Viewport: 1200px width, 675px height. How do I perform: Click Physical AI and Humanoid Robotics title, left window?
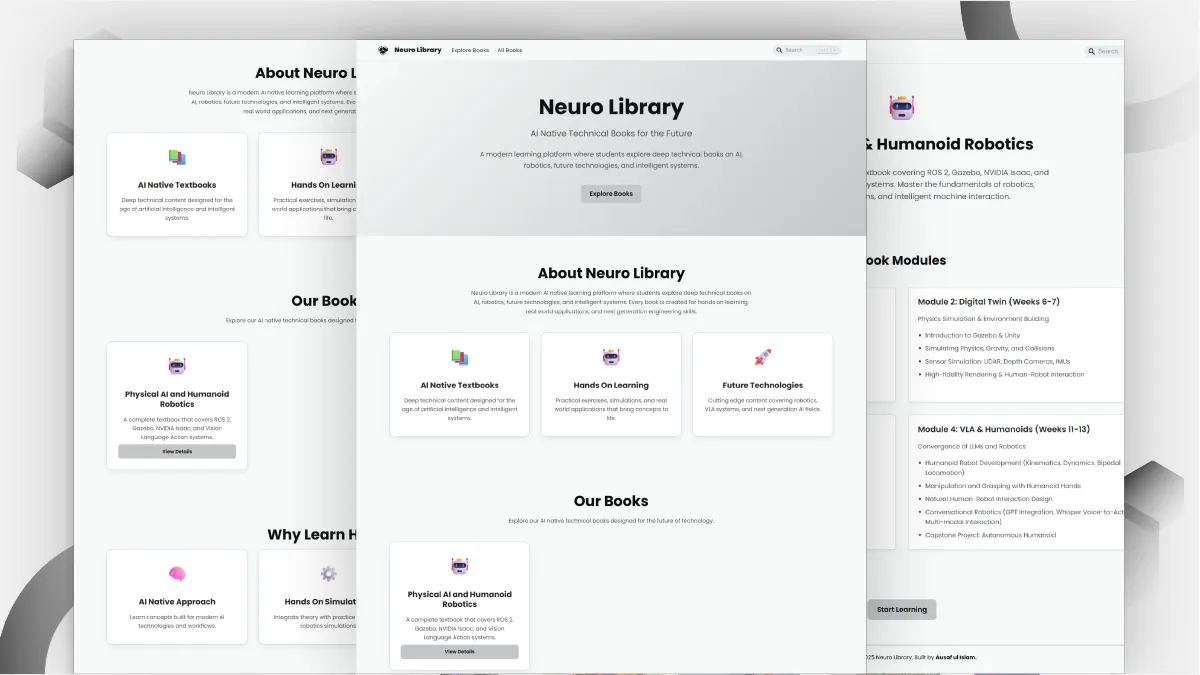[177, 399]
